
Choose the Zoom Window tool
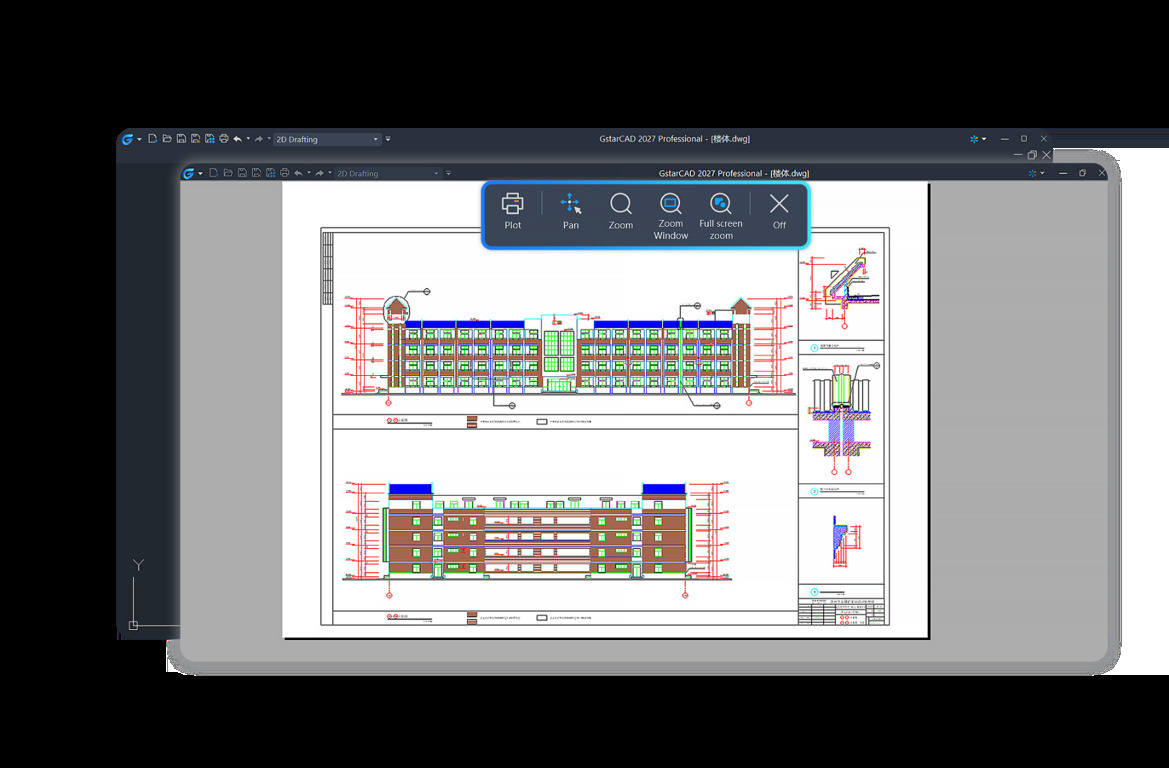pos(670,216)
